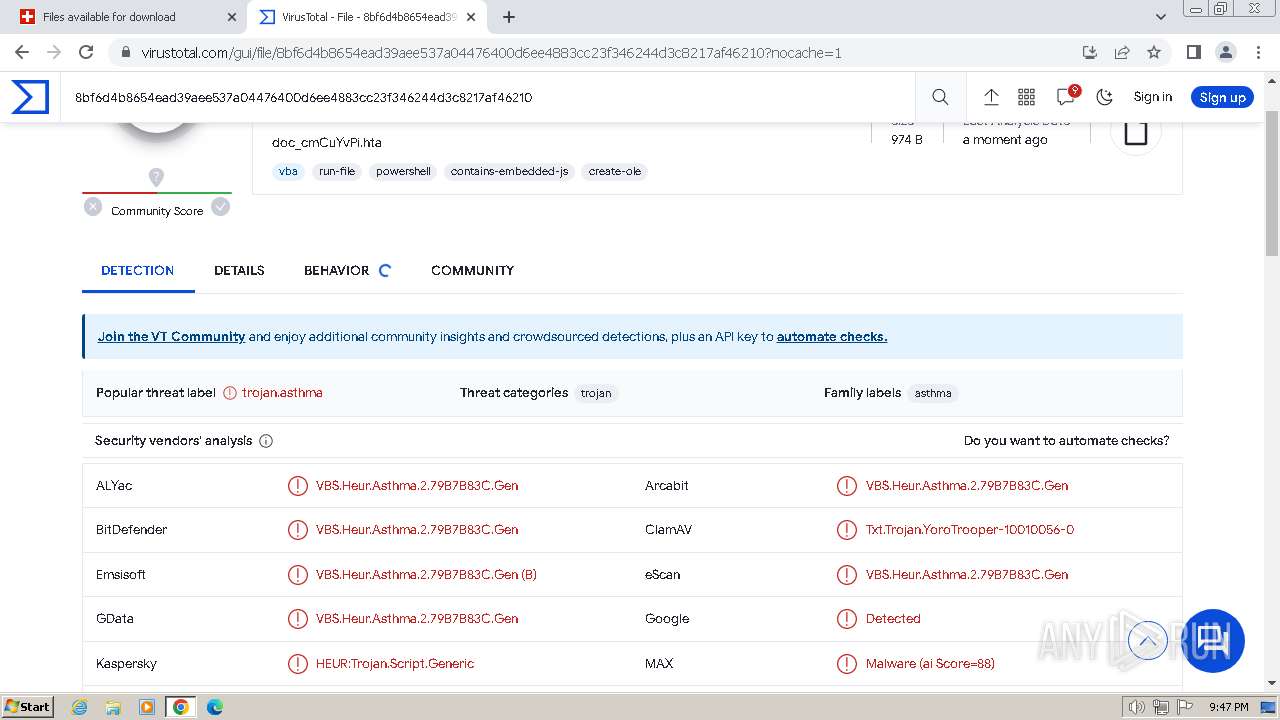The height and width of the screenshot is (720, 1280).
Task: Open a new browser tab
Action: [509, 17]
